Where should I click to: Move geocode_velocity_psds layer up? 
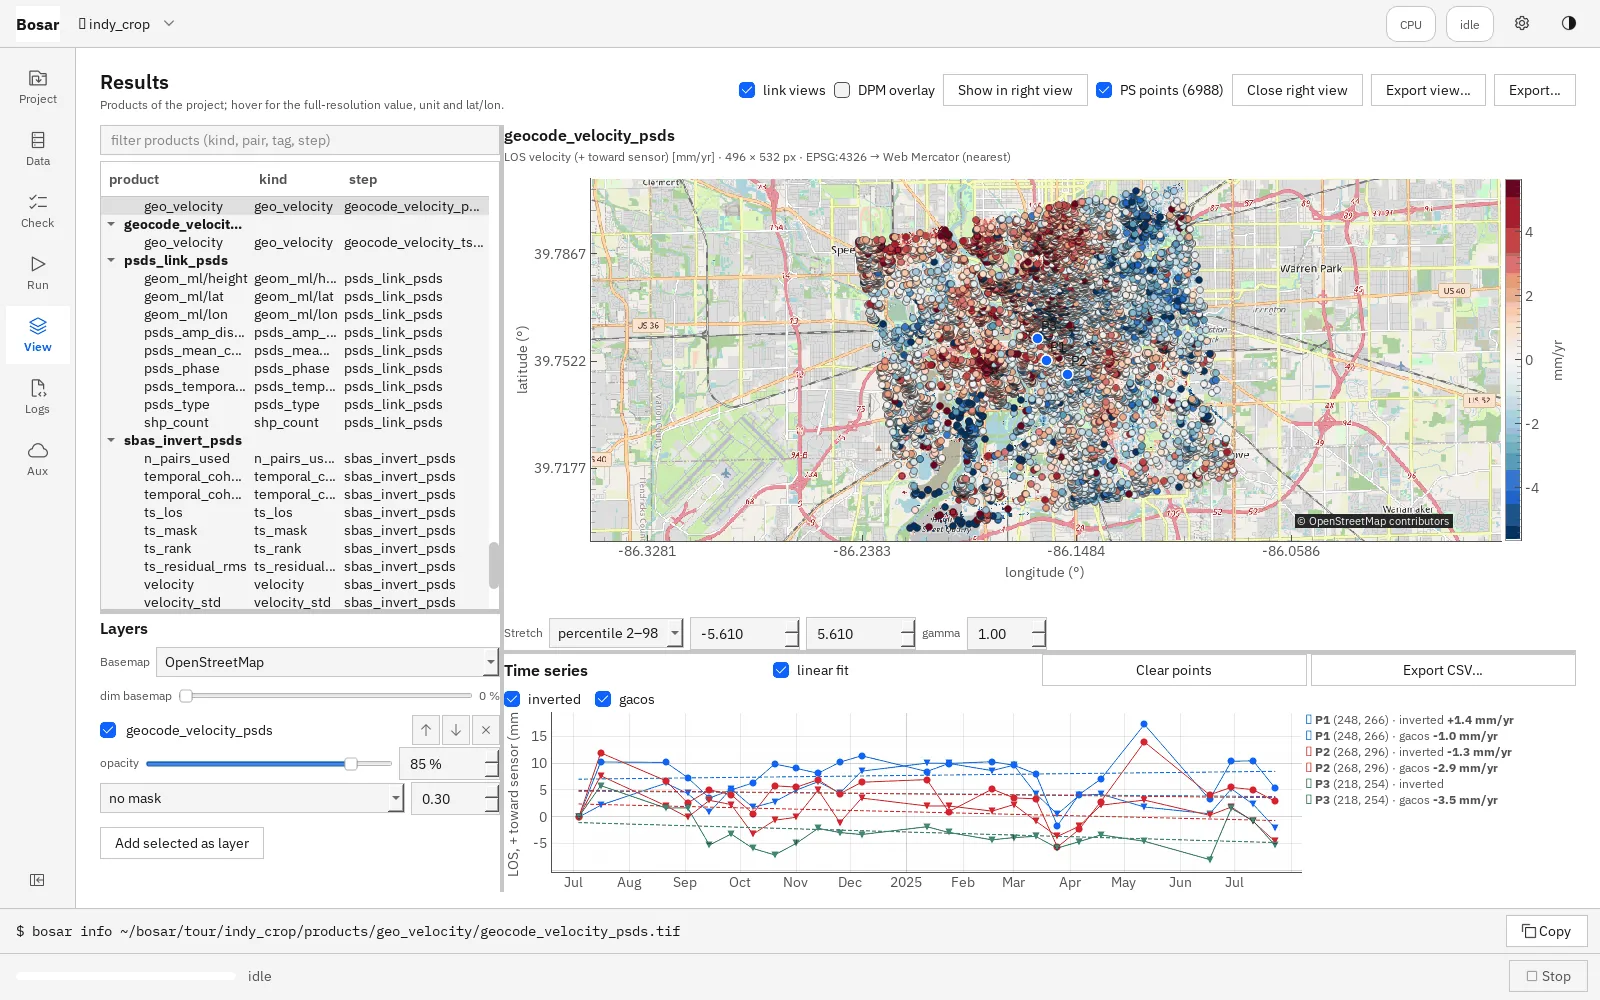pyautogui.click(x=426, y=730)
